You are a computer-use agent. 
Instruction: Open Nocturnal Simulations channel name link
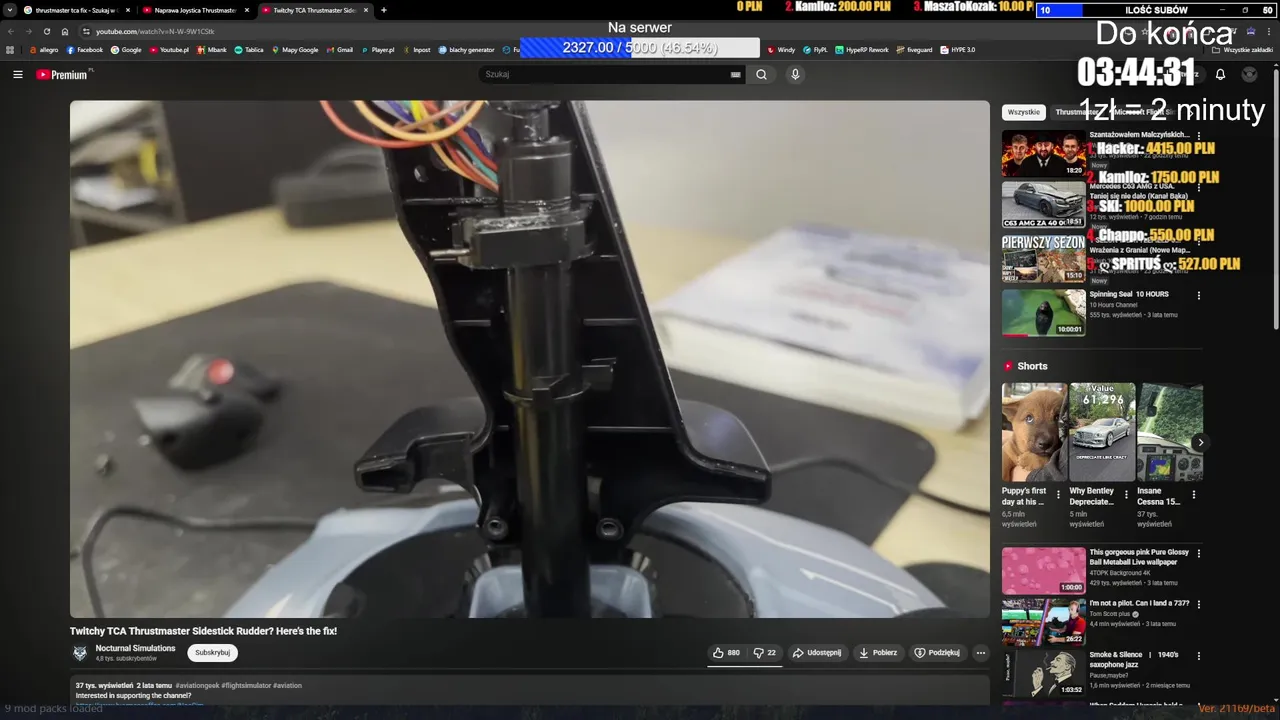point(135,648)
